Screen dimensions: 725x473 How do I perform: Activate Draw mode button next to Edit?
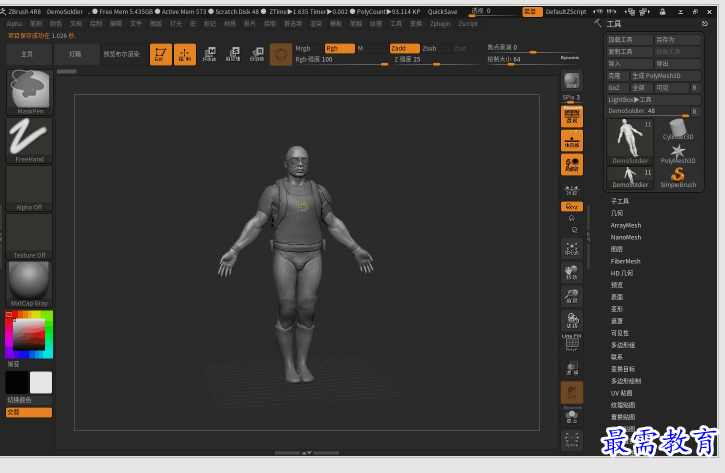(x=184, y=55)
